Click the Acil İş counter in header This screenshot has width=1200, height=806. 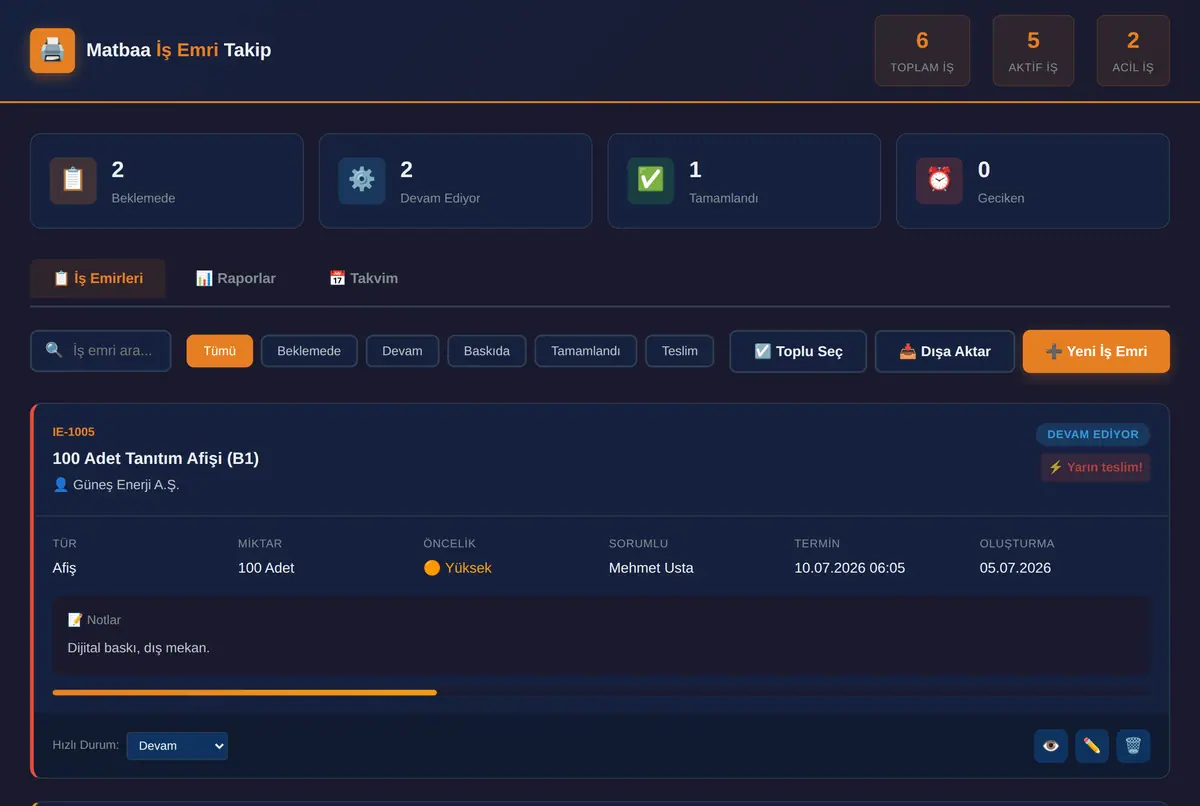pyautogui.click(x=1133, y=50)
